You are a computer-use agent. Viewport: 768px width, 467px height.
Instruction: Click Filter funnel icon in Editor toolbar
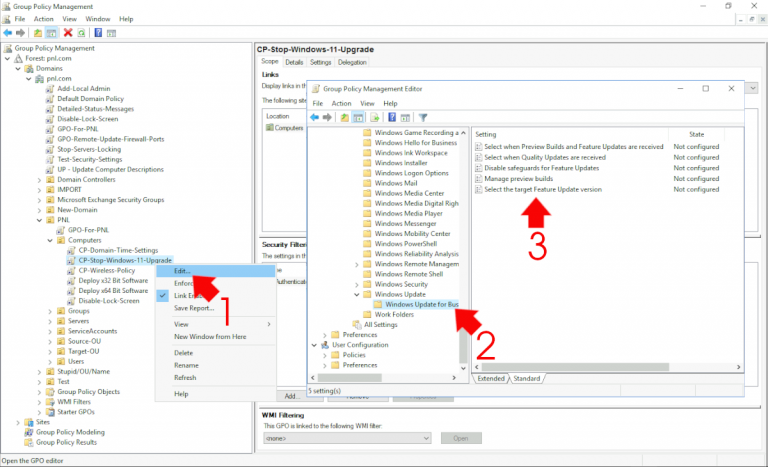point(423,118)
